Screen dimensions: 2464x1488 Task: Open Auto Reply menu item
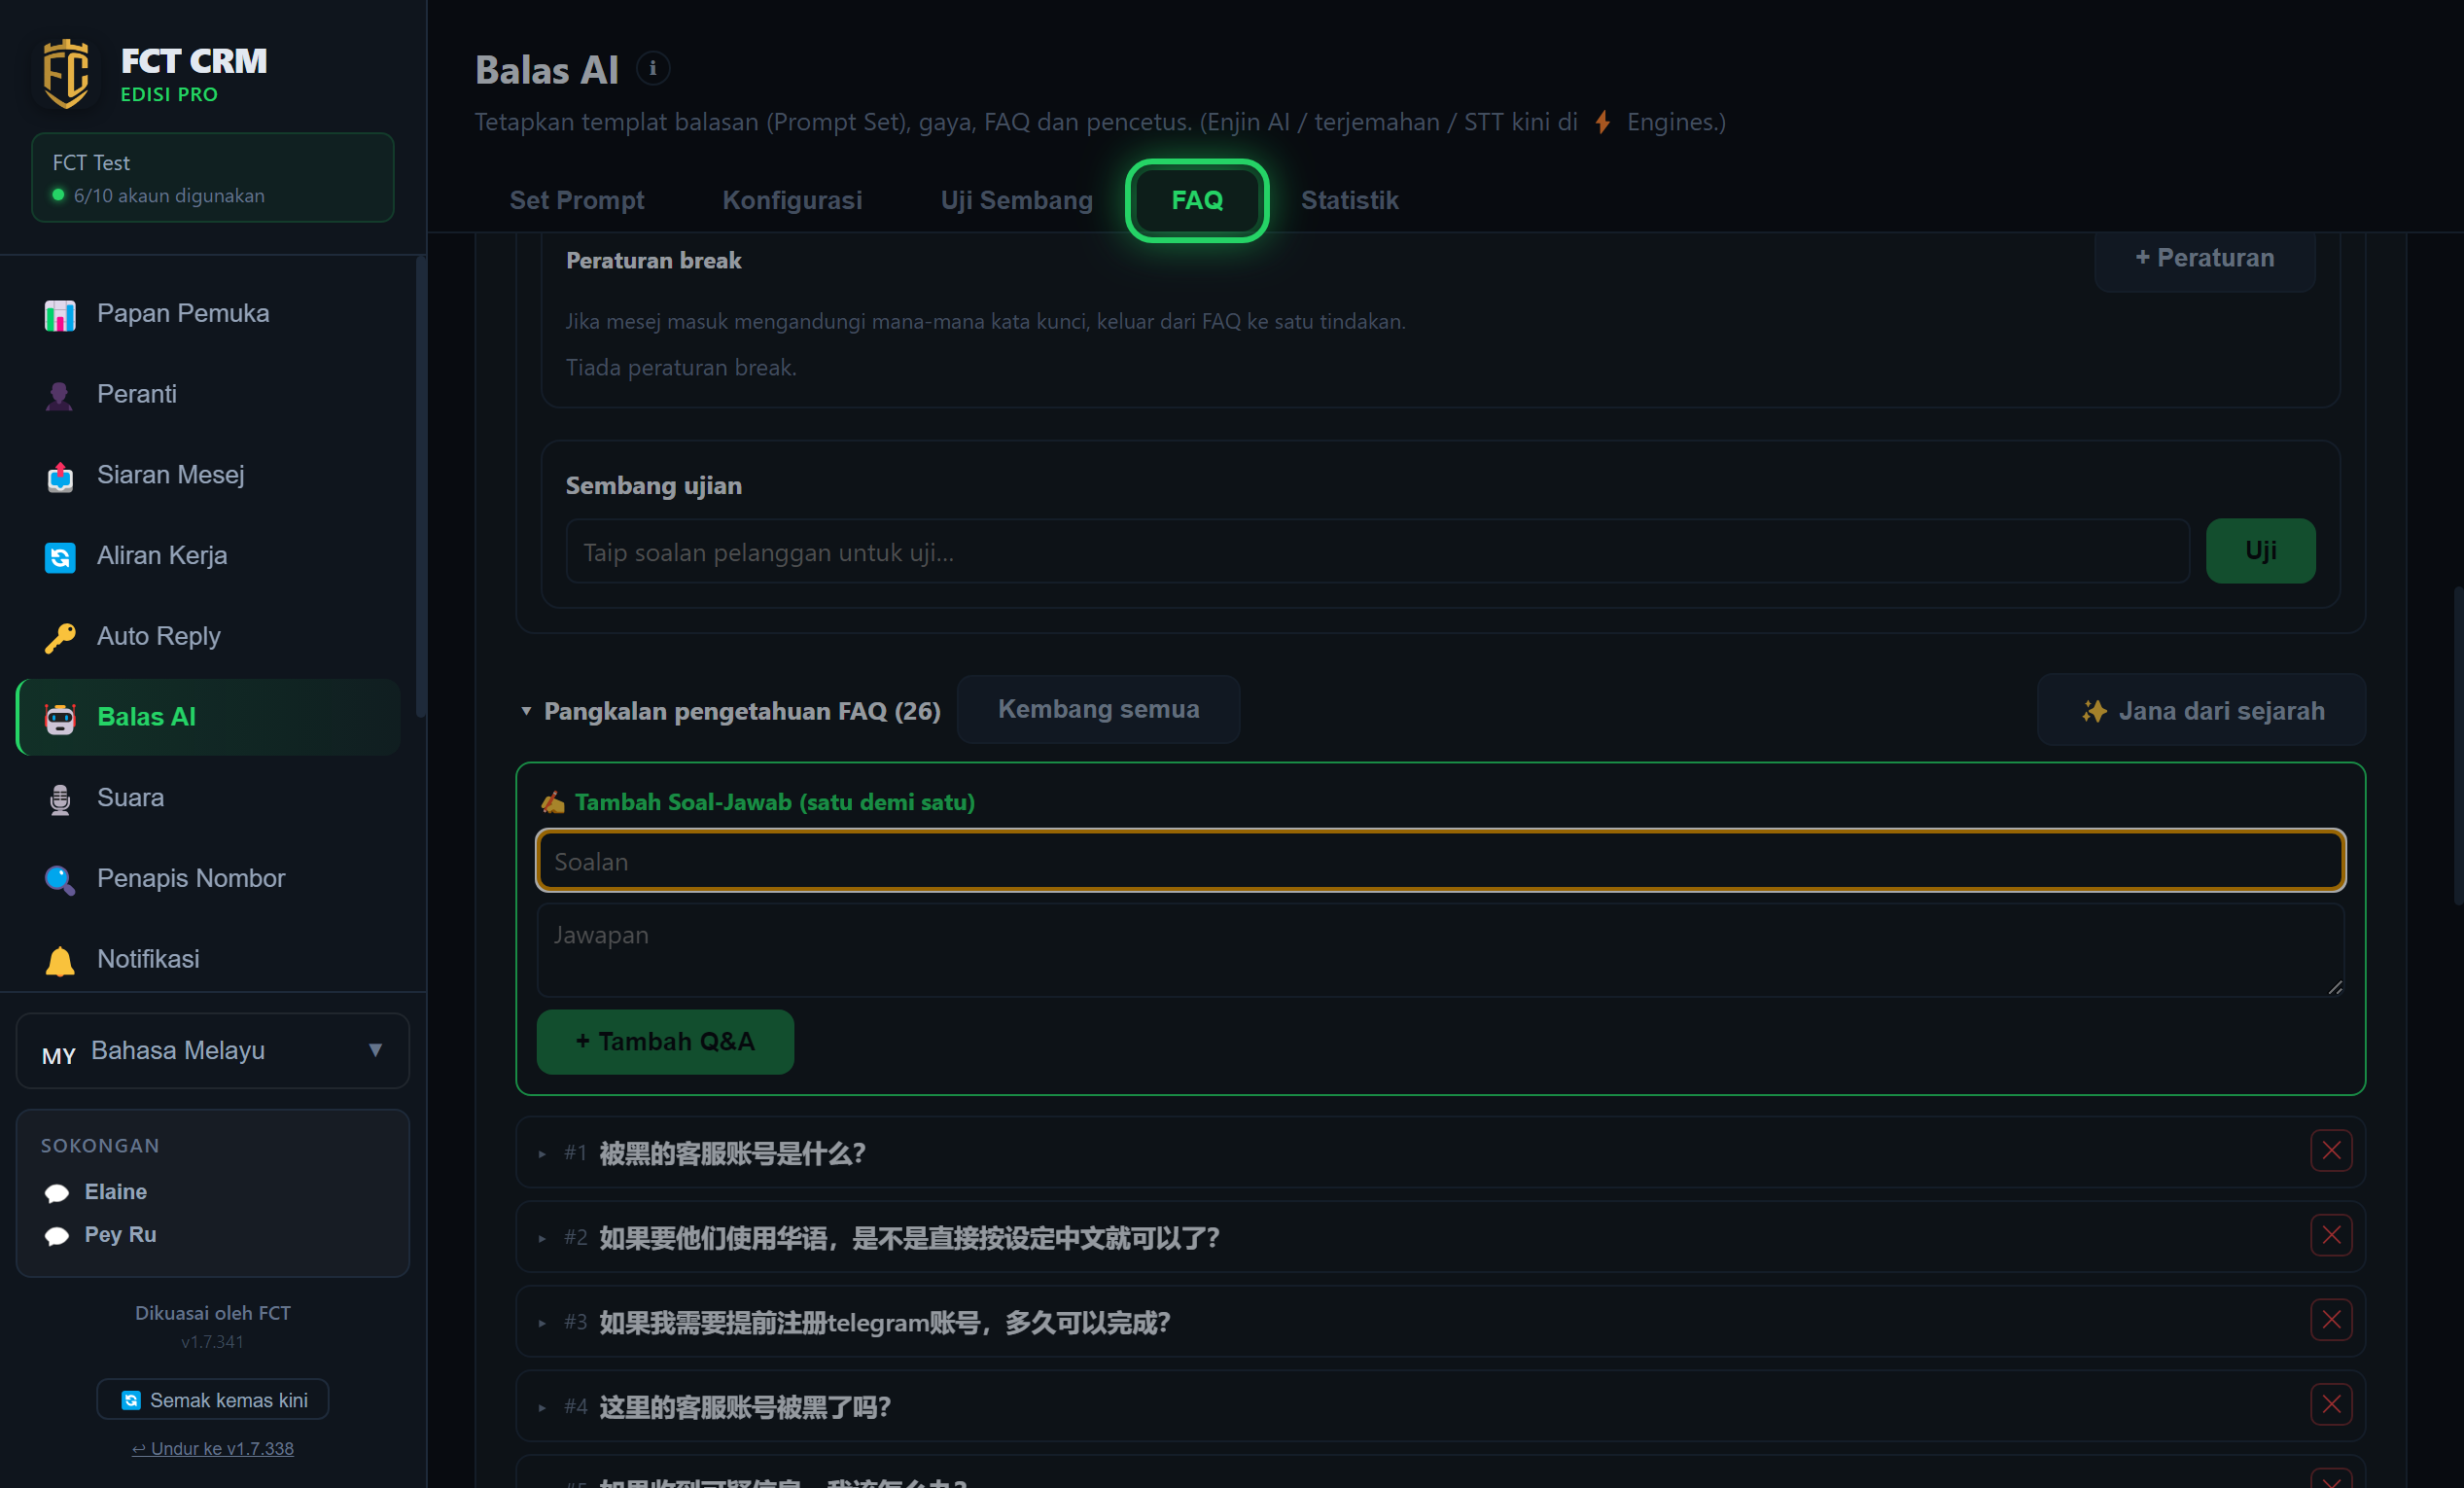click(x=208, y=637)
